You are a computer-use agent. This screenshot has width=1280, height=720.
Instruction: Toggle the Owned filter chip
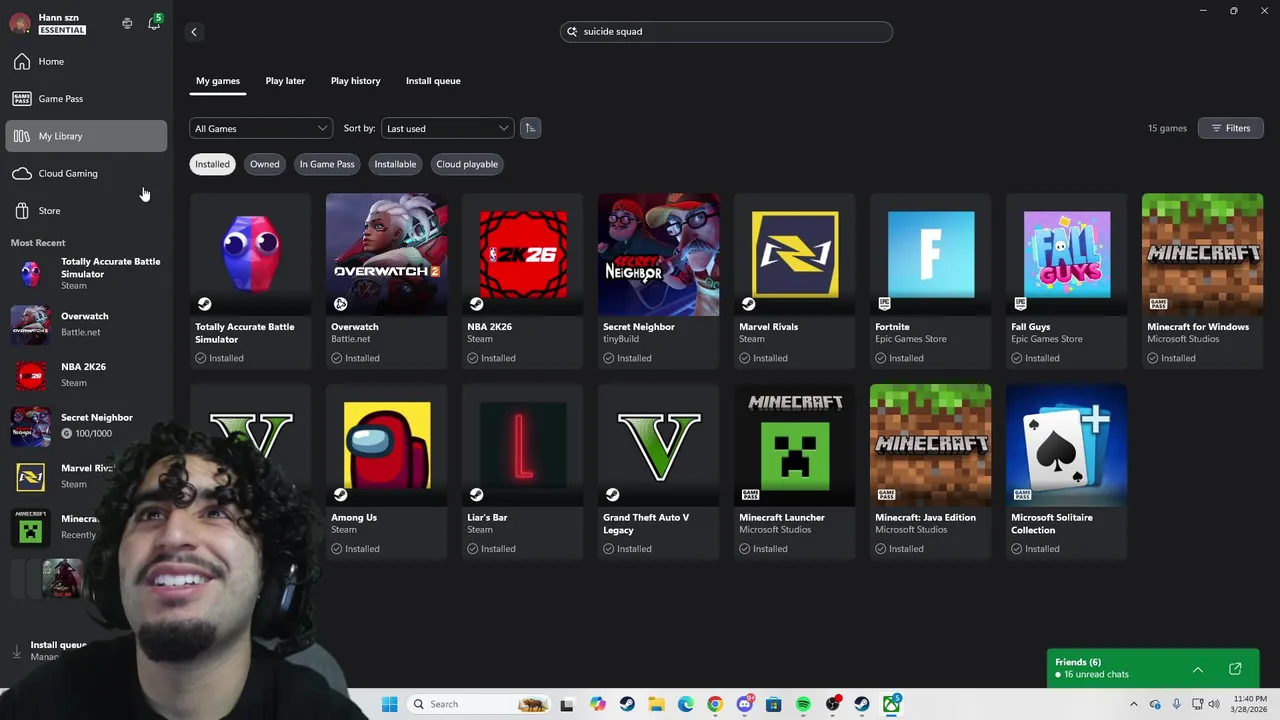(x=265, y=164)
